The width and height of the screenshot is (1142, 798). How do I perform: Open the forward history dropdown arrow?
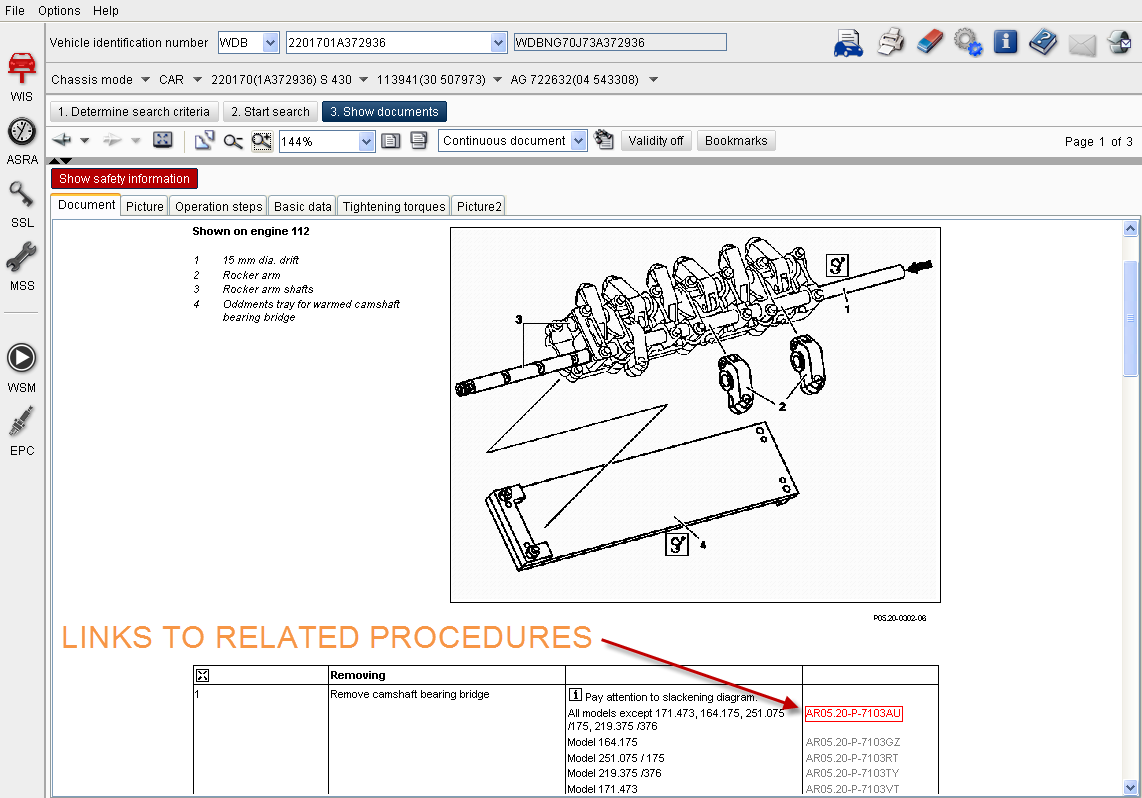135,141
